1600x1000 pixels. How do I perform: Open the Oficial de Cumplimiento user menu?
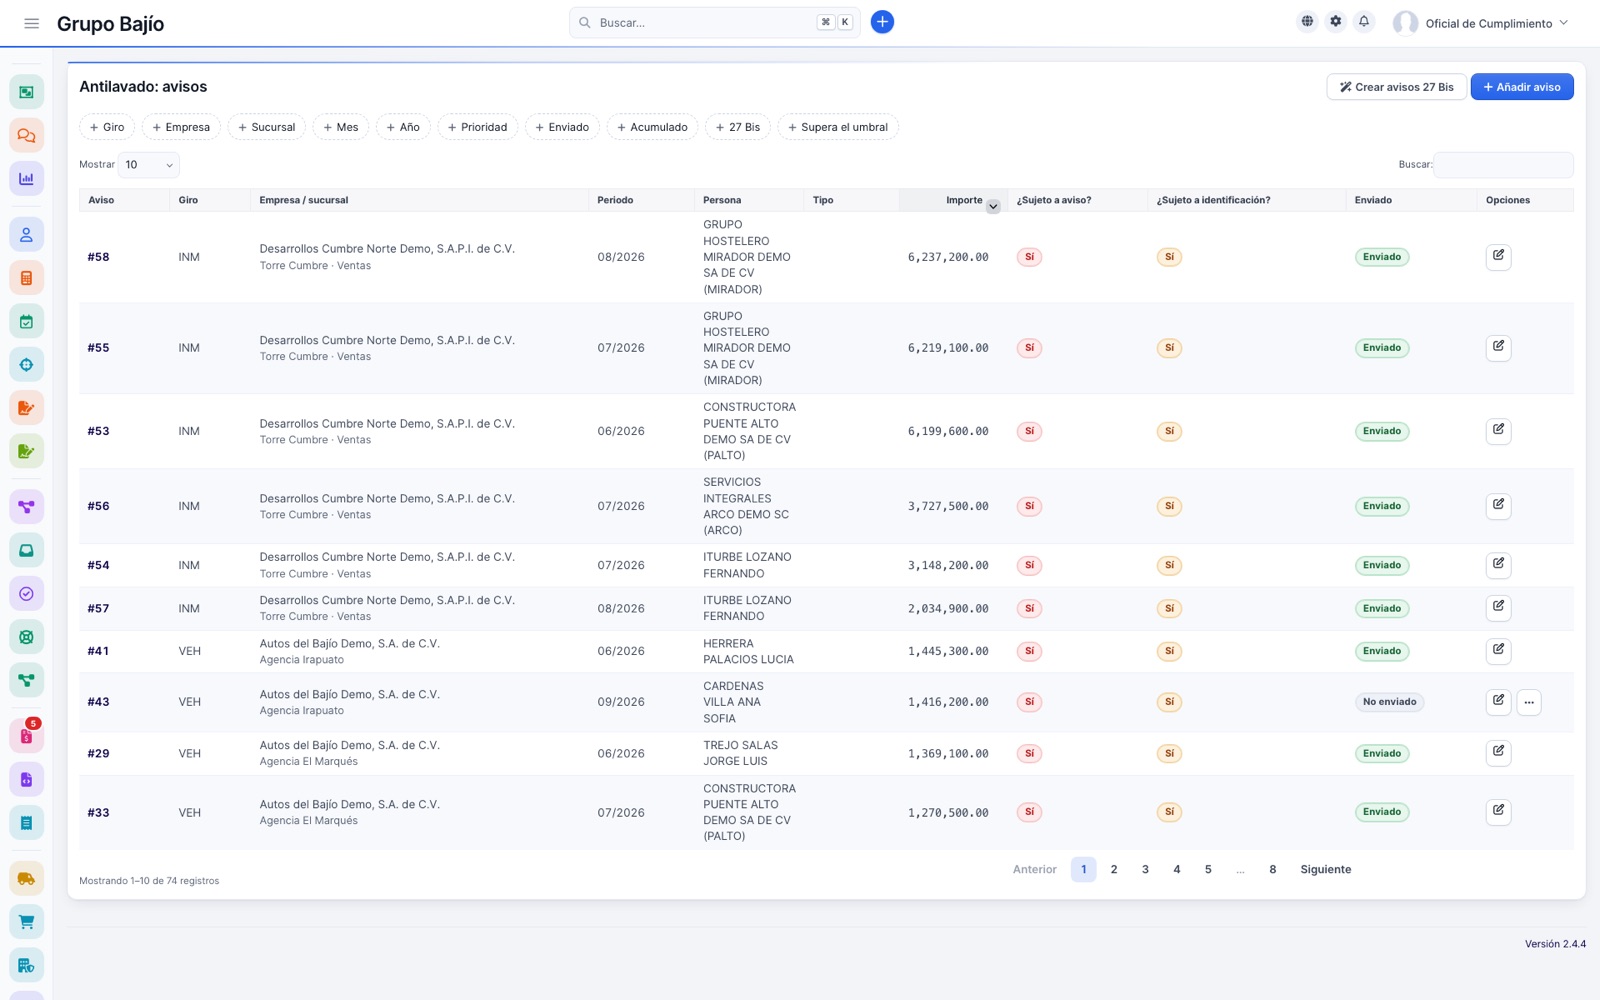click(x=1482, y=23)
